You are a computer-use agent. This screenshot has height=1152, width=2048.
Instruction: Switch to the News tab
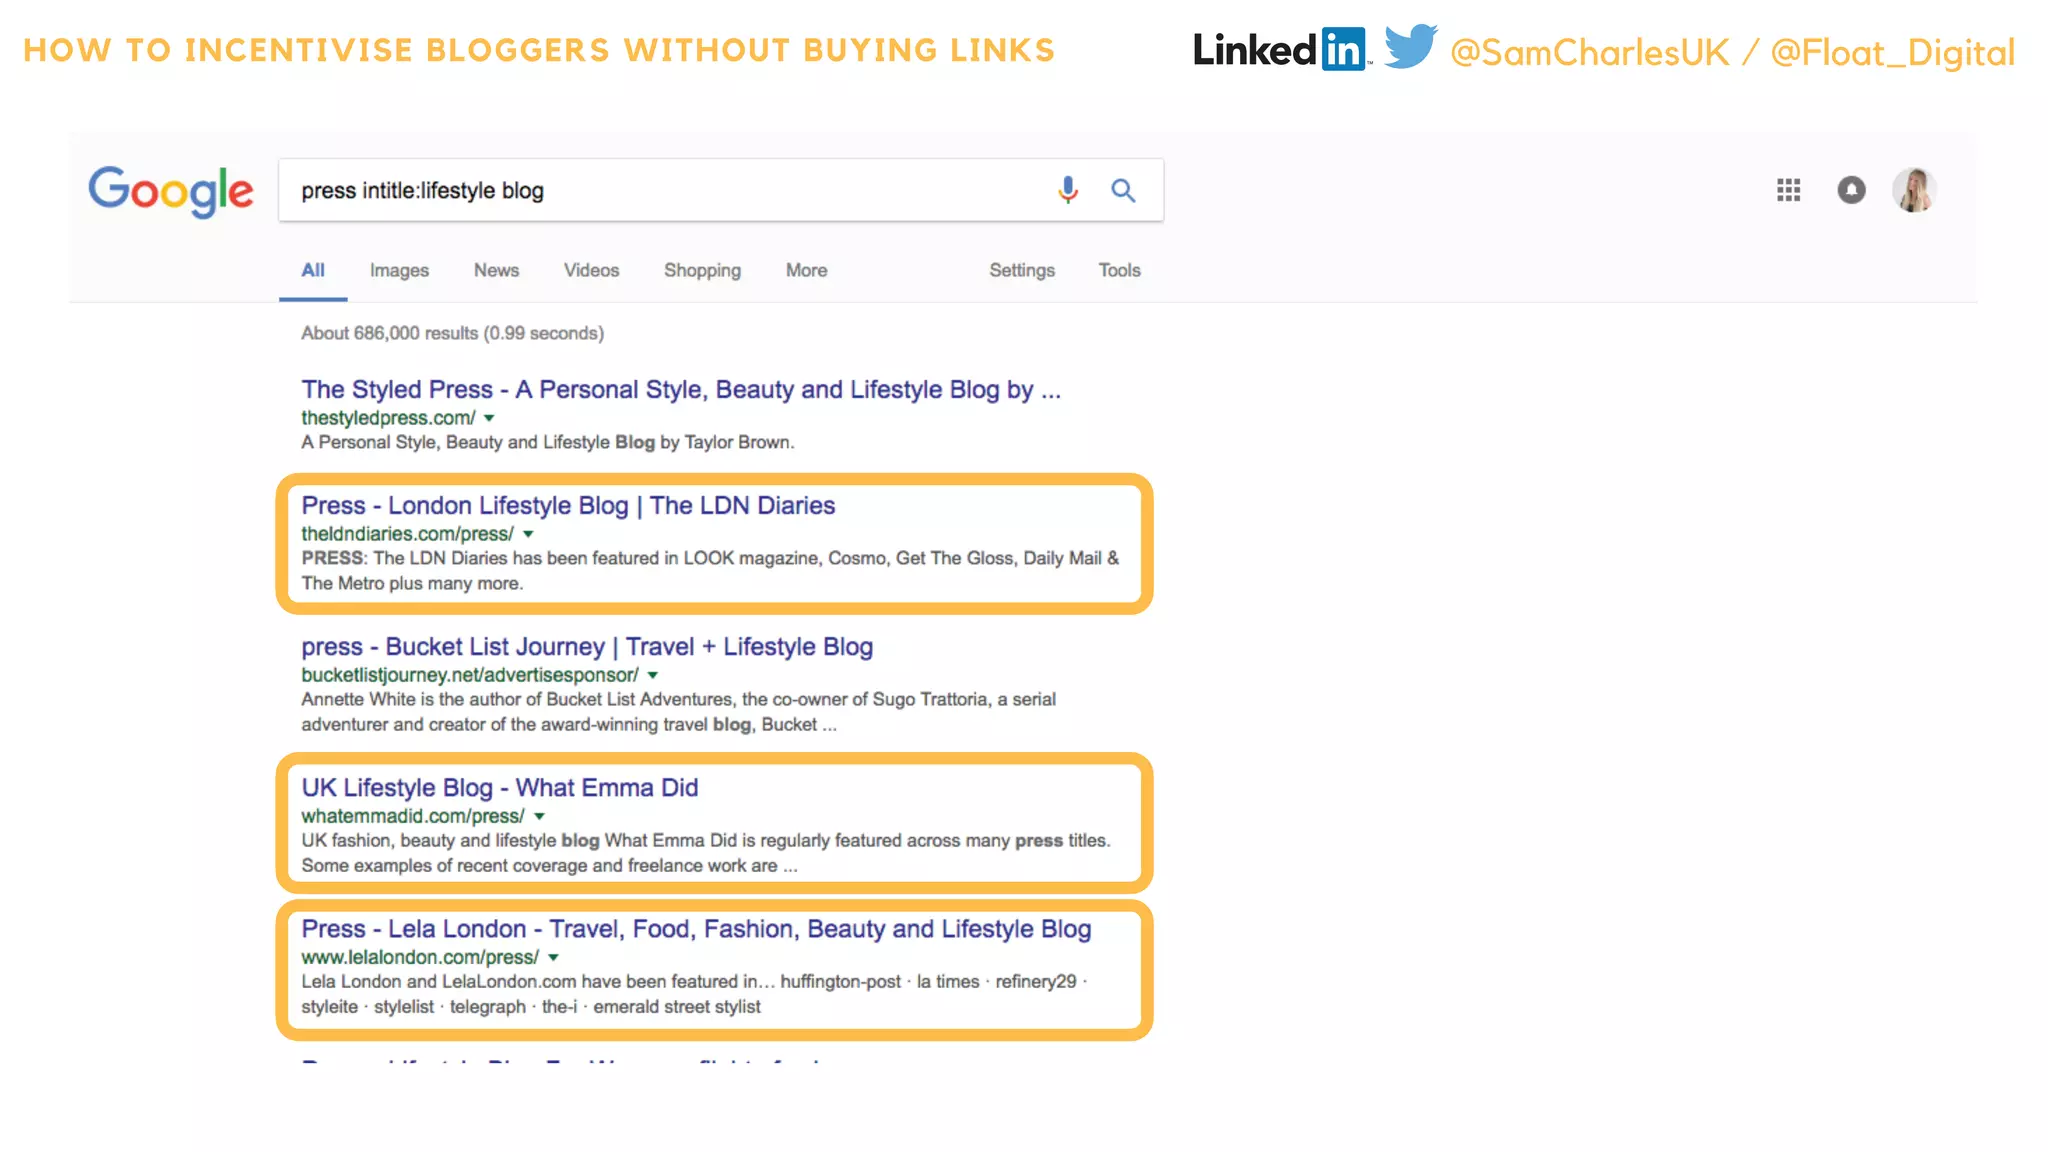pyautogui.click(x=496, y=270)
